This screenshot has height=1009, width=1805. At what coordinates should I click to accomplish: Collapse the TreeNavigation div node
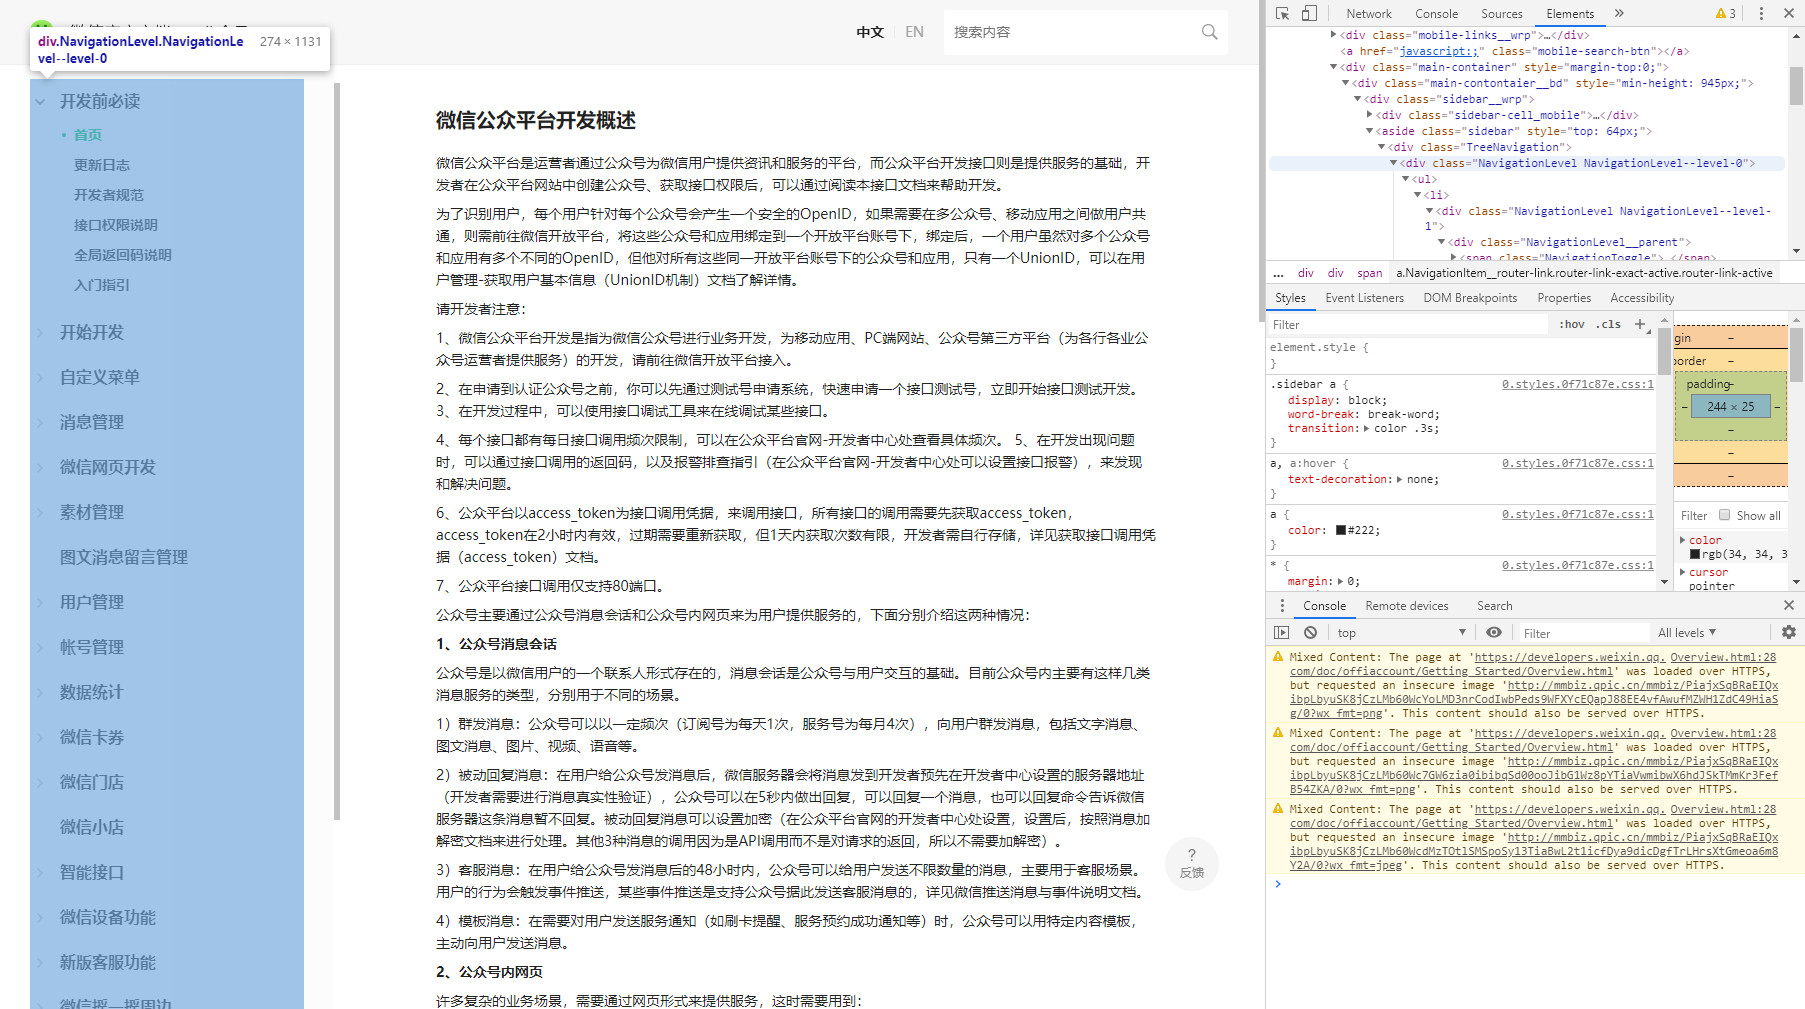(1382, 147)
